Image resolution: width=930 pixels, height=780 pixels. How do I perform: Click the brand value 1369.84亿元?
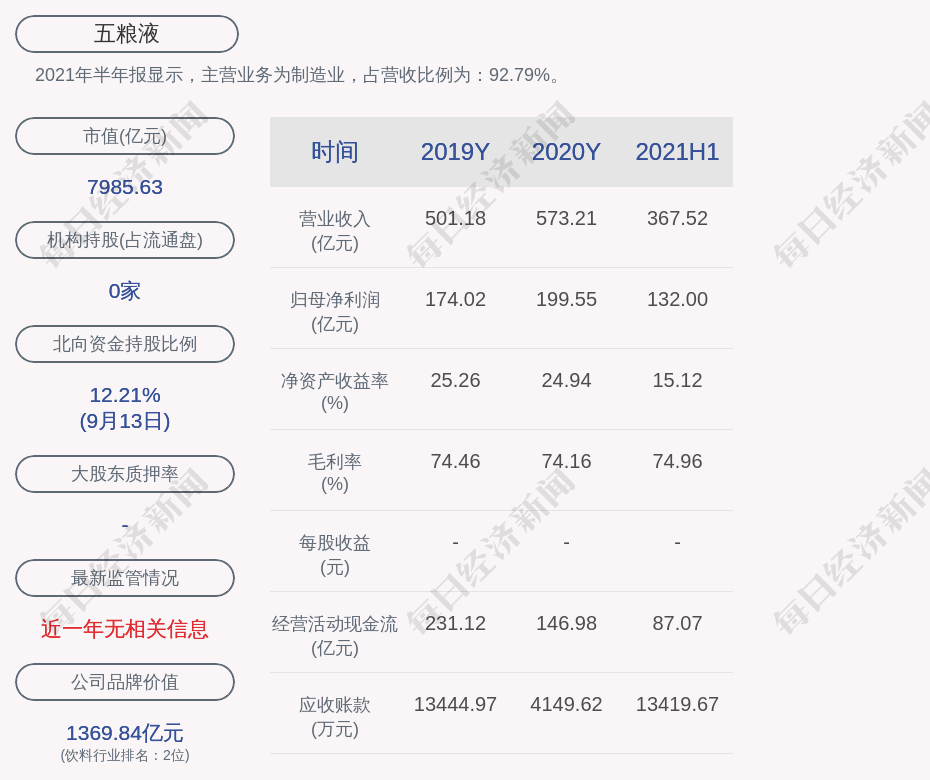coord(124,733)
